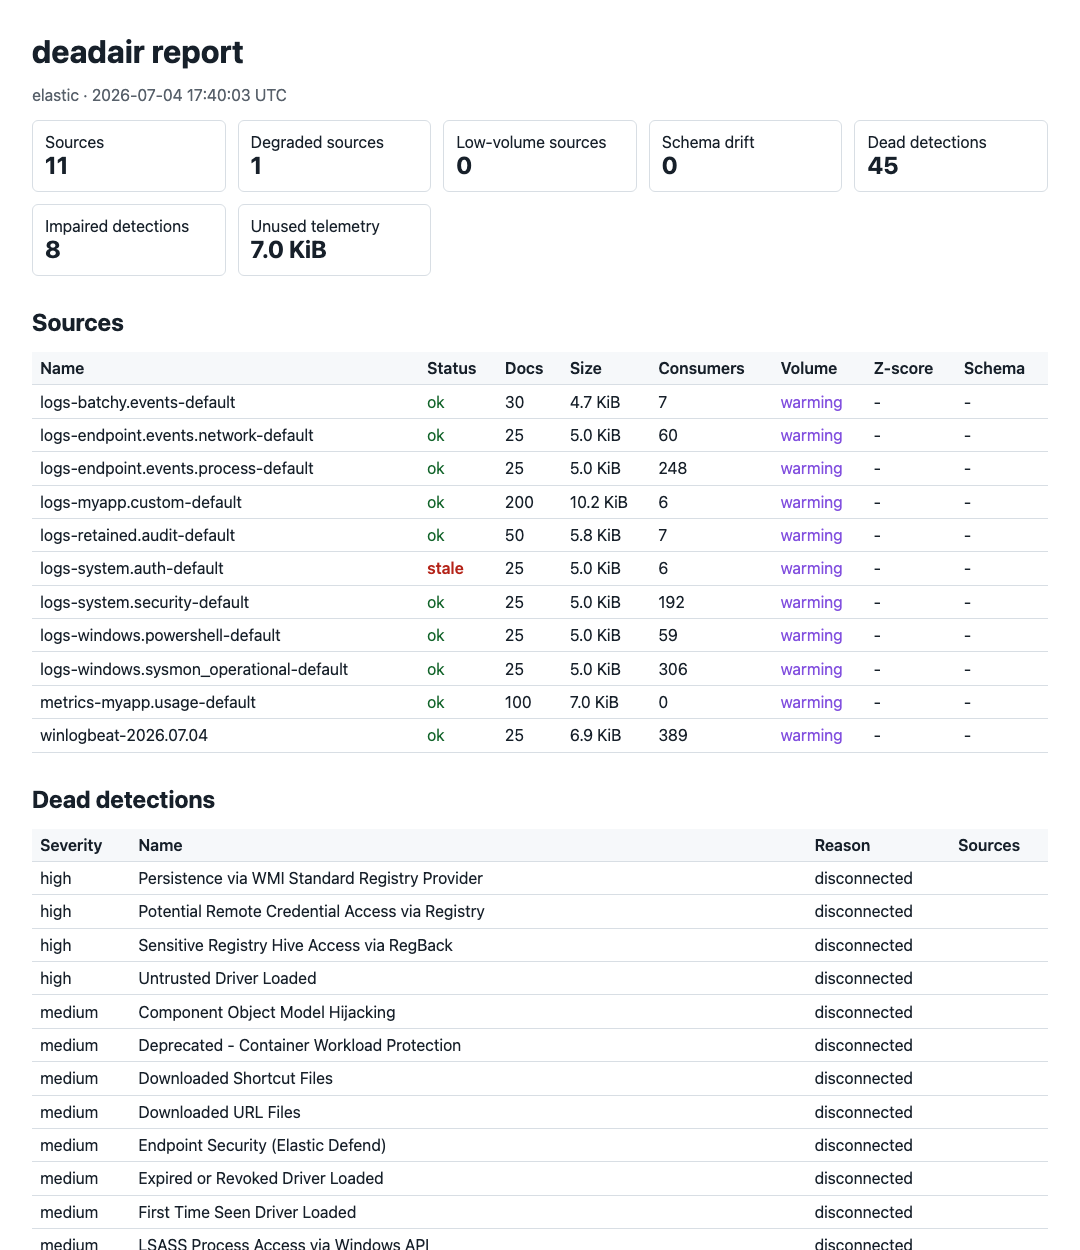The height and width of the screenshot is (1250, 1080).
Task: Select 'Untrusted Driver Loaded' detection
Action: click(228, 978)
